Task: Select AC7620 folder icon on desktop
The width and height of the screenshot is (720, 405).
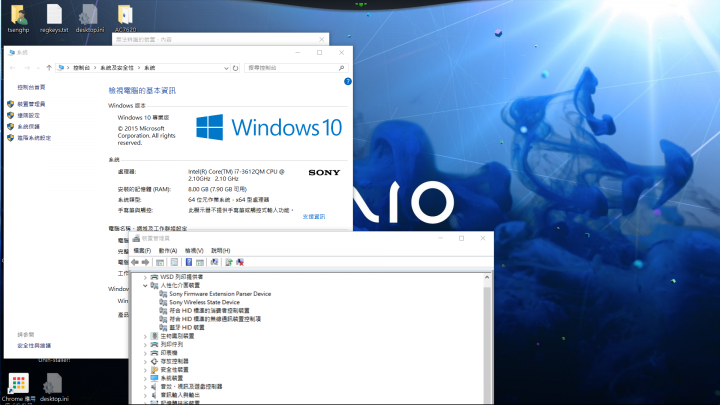Action: click(125, 19)
